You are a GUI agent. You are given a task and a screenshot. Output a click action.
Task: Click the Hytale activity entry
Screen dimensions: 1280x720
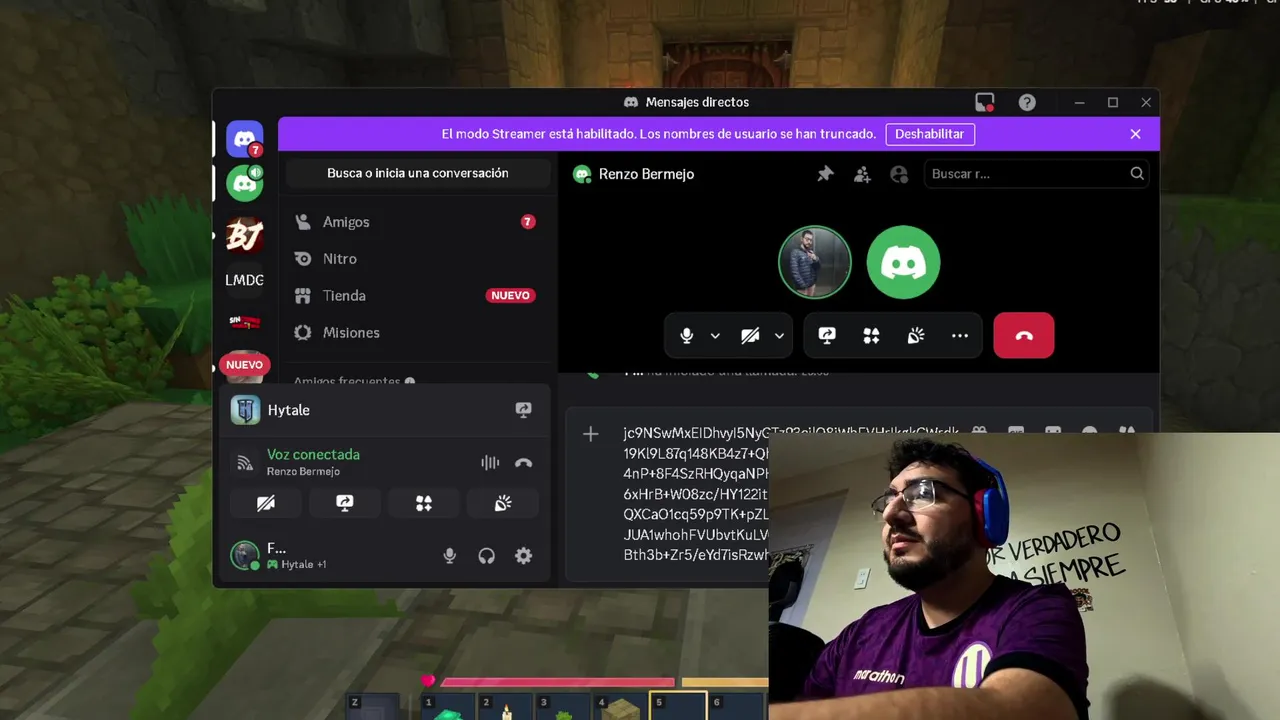coord(385,410)
